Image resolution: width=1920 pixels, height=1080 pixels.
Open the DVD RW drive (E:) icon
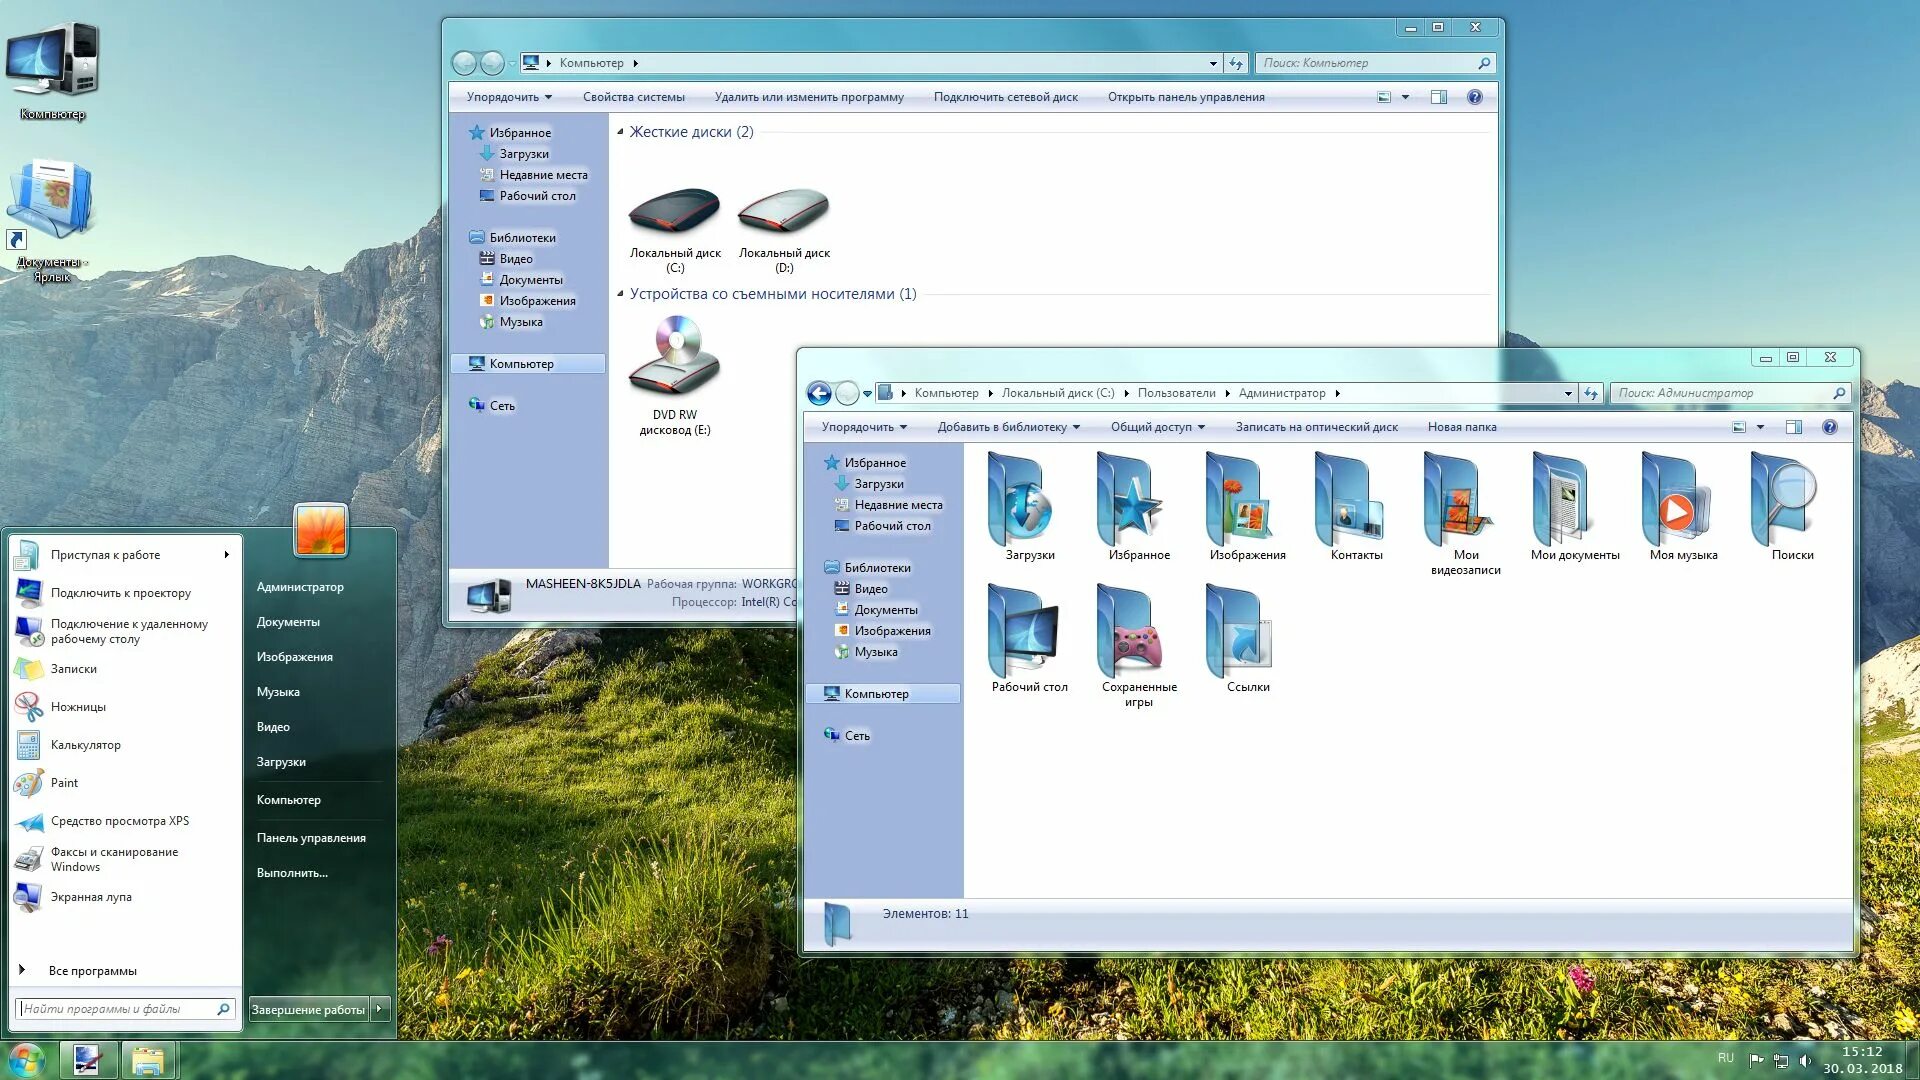675,356
